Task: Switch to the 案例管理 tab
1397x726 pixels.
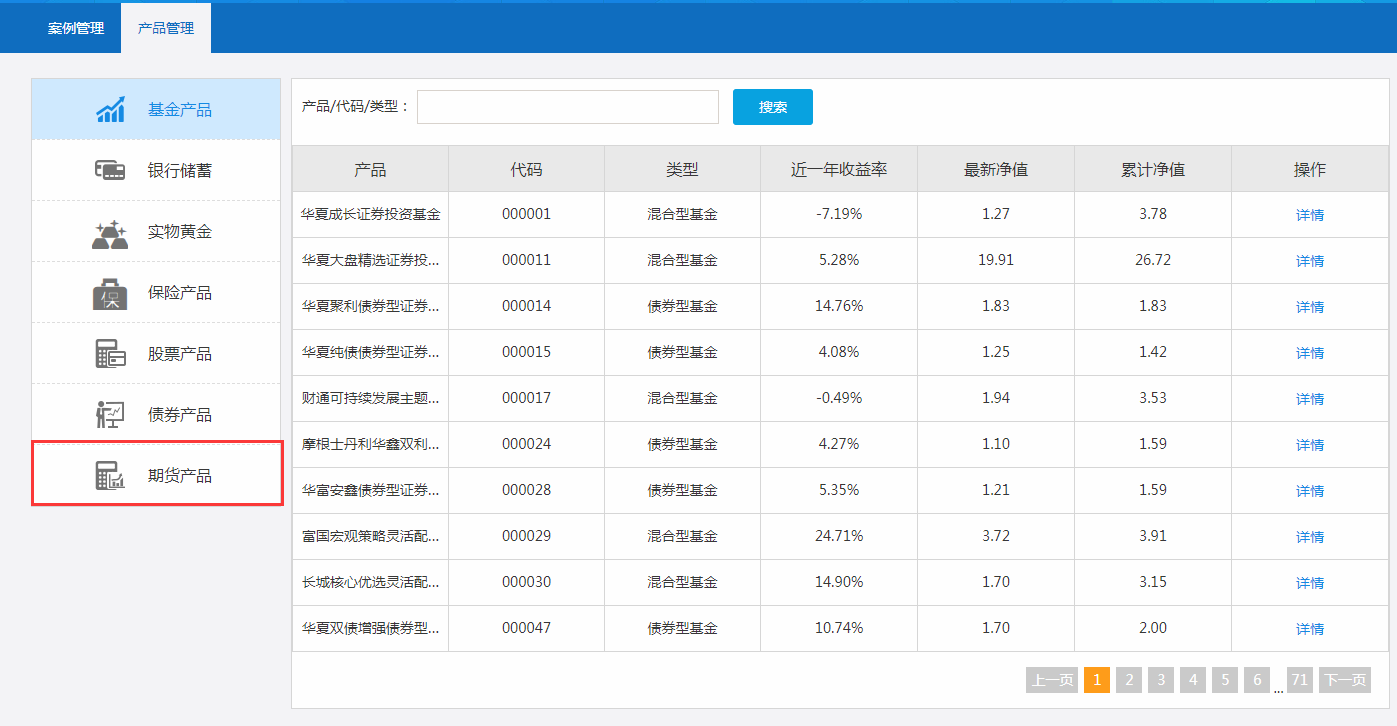Action: 76,28
